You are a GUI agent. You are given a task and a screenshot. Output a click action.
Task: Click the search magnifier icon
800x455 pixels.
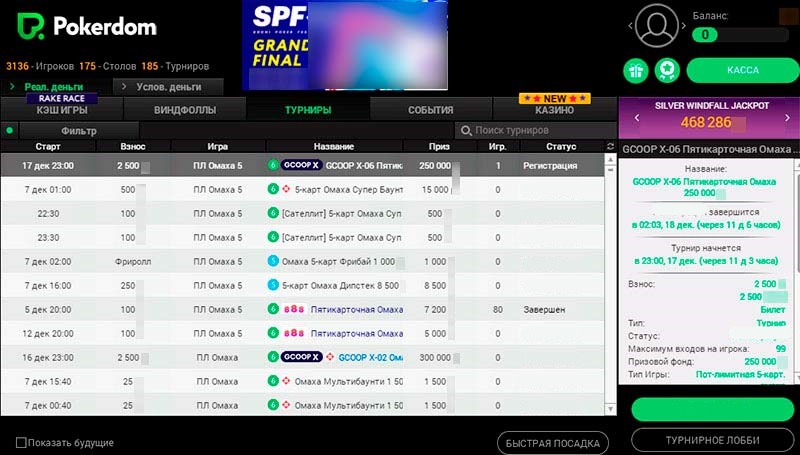click(x=466, y=131)
